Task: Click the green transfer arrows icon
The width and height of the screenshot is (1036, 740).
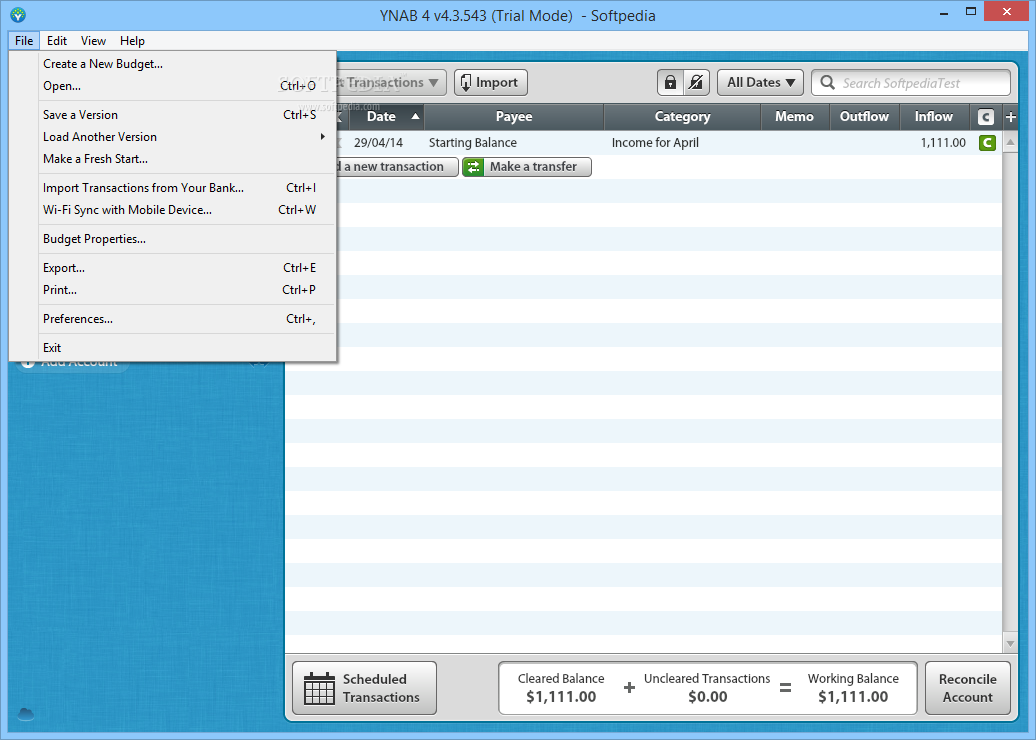Action: (473, 167)
